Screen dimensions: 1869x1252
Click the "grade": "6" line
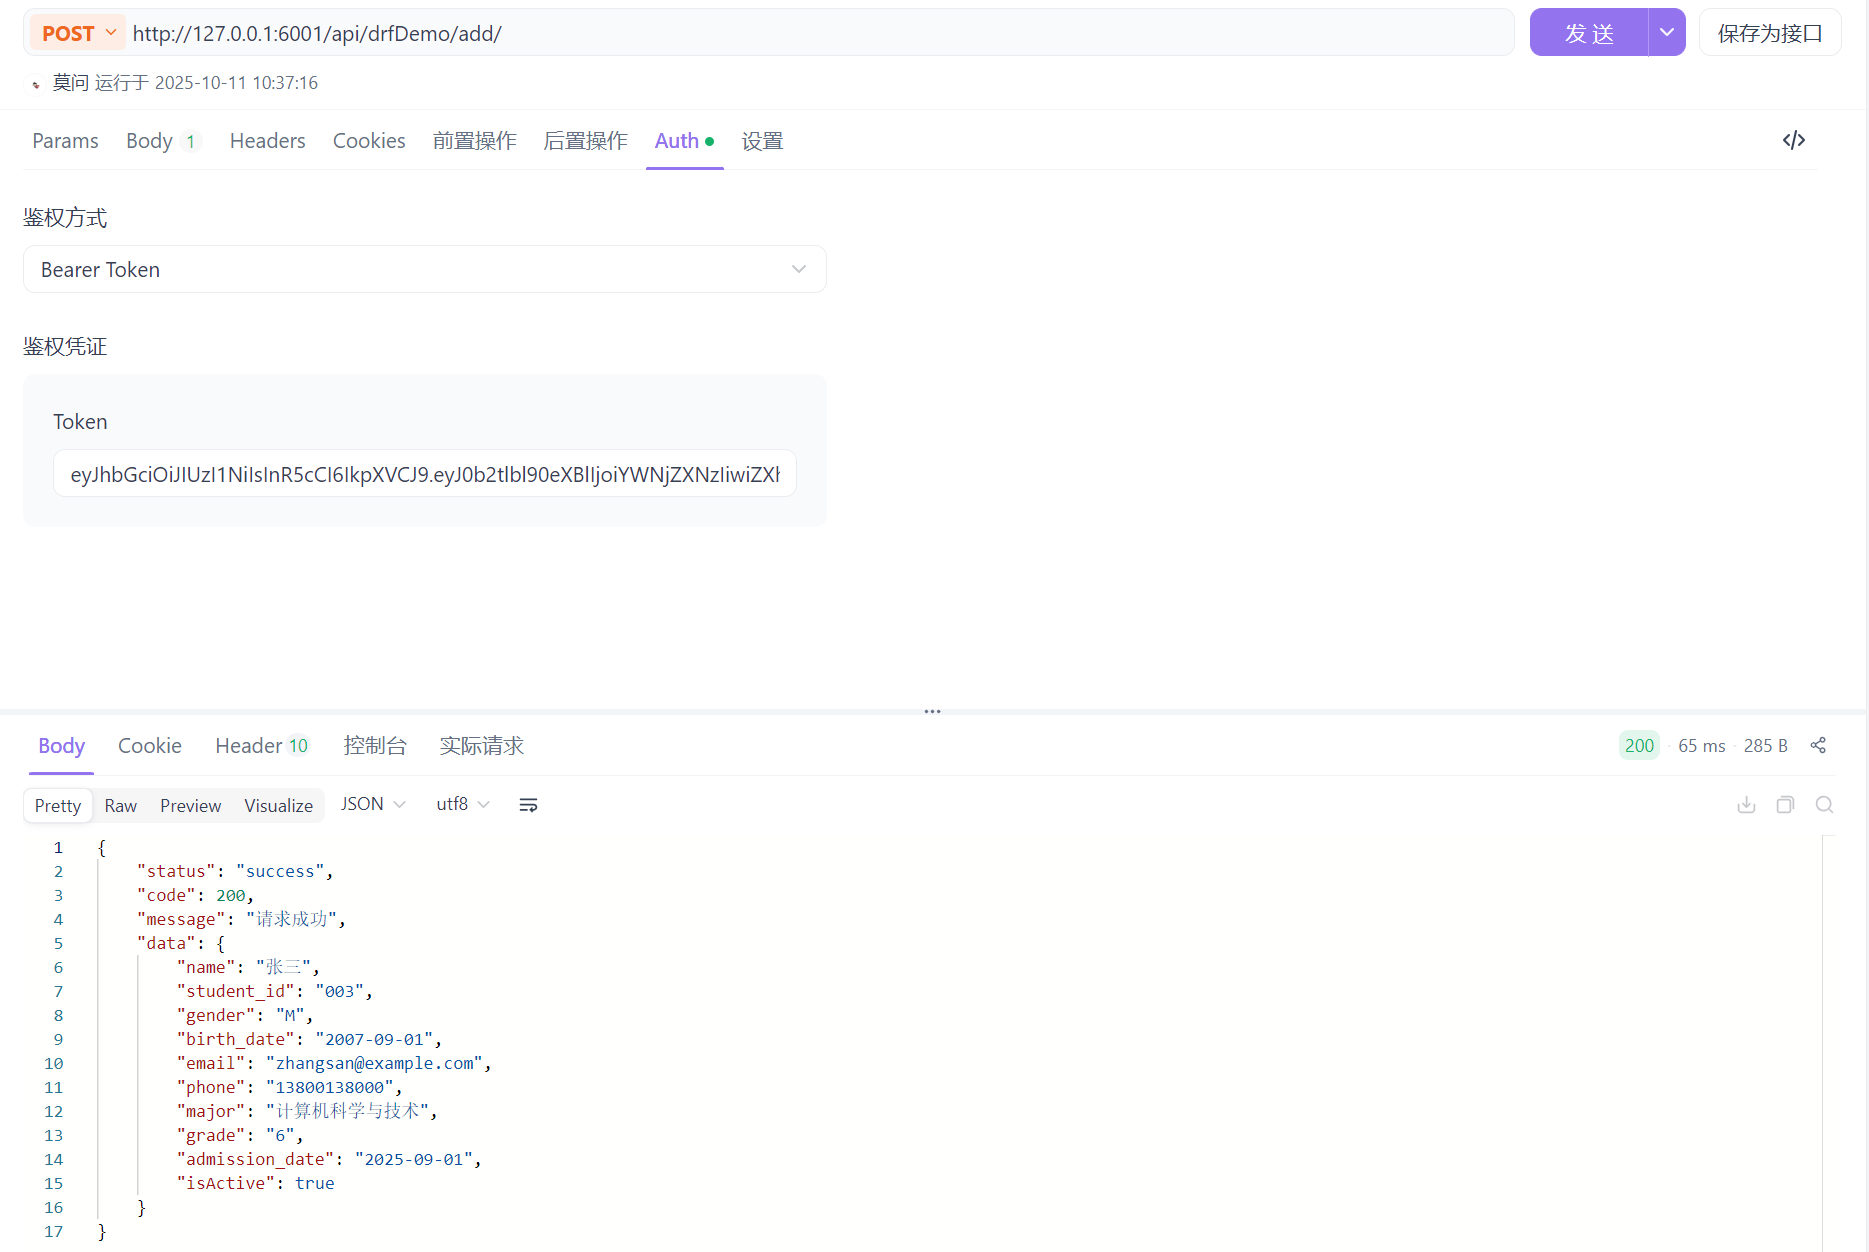coord(240,1135)
